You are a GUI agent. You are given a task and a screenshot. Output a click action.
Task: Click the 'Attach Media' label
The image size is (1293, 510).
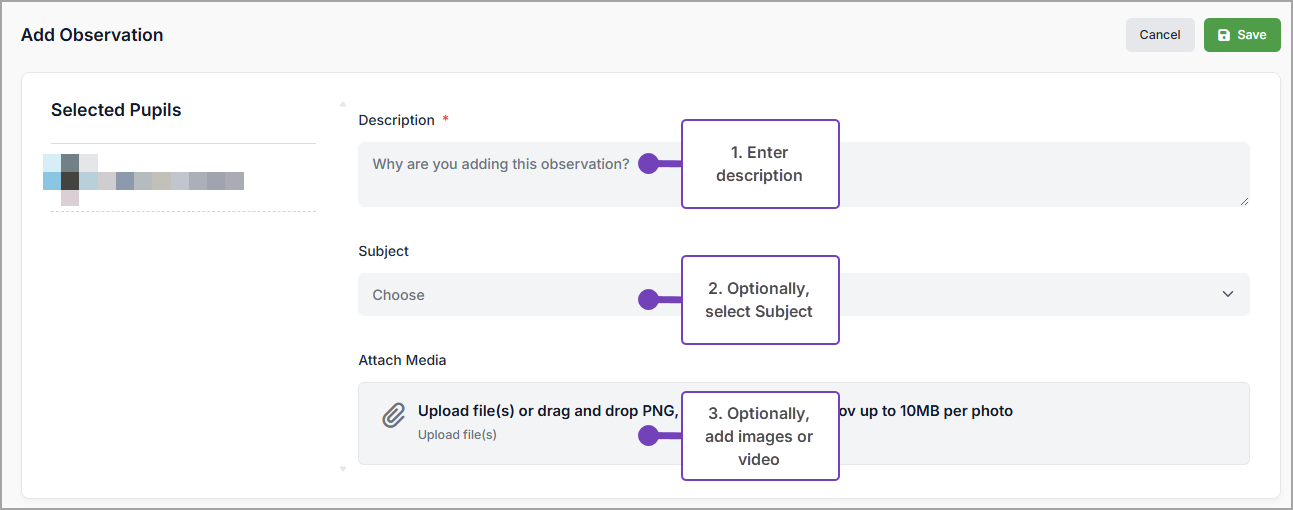(x=402, y=360)
